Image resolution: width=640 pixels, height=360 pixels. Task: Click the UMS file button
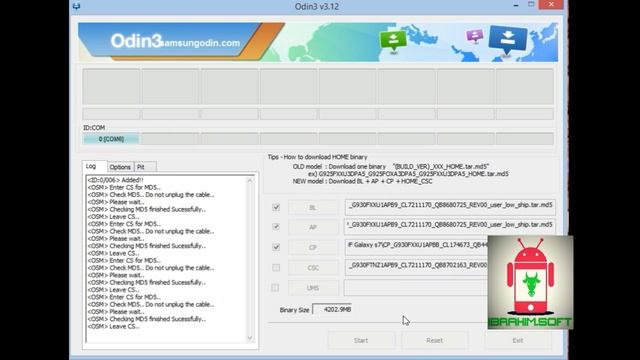tap(313, 288)
